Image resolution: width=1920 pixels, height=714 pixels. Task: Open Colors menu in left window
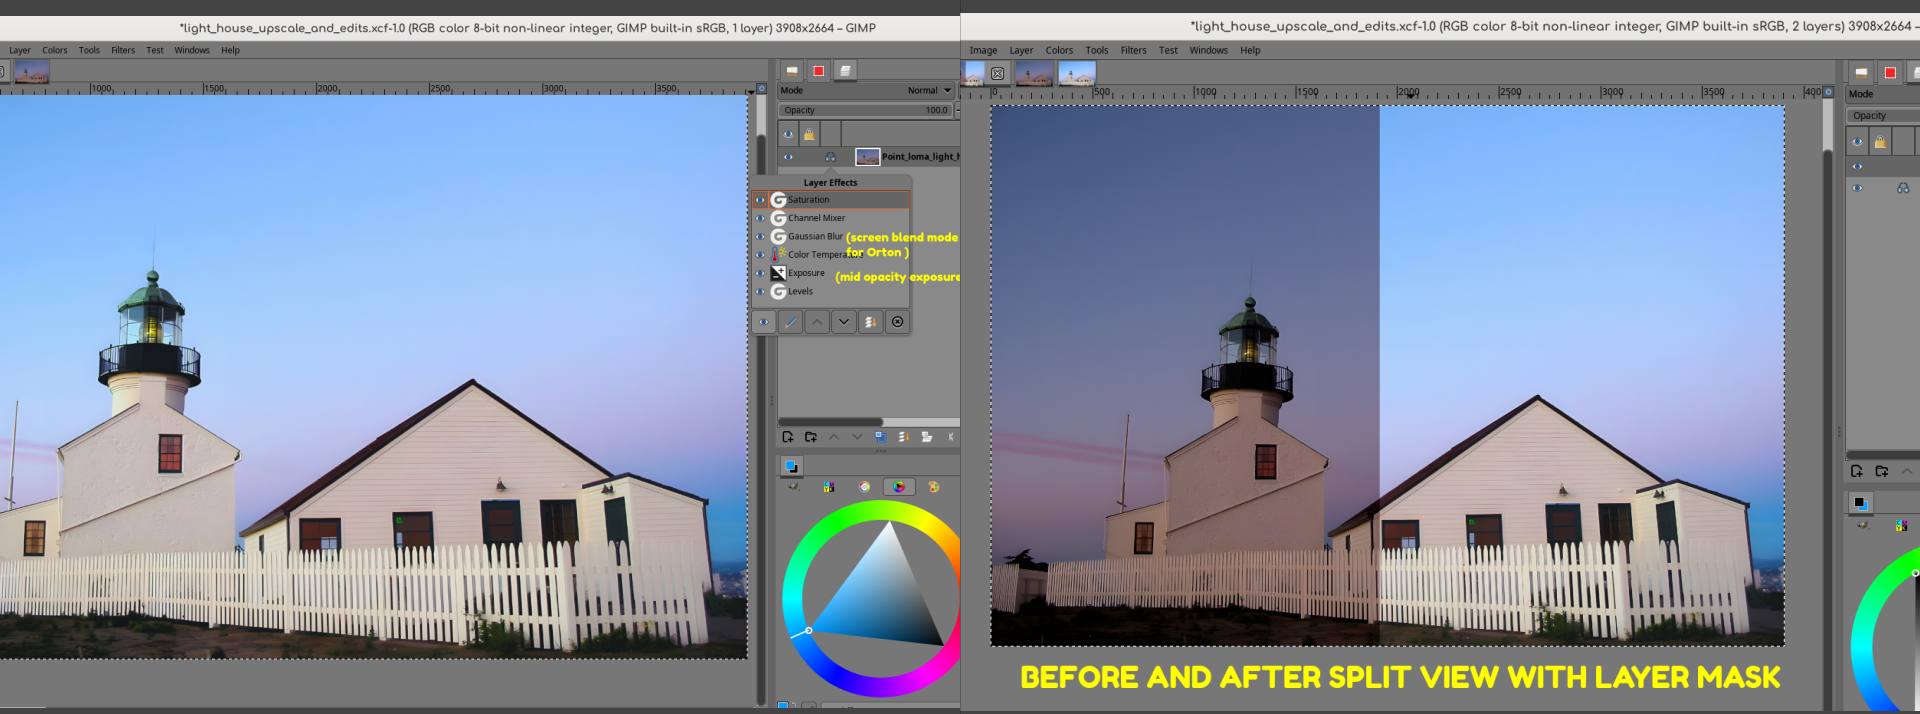55,50
